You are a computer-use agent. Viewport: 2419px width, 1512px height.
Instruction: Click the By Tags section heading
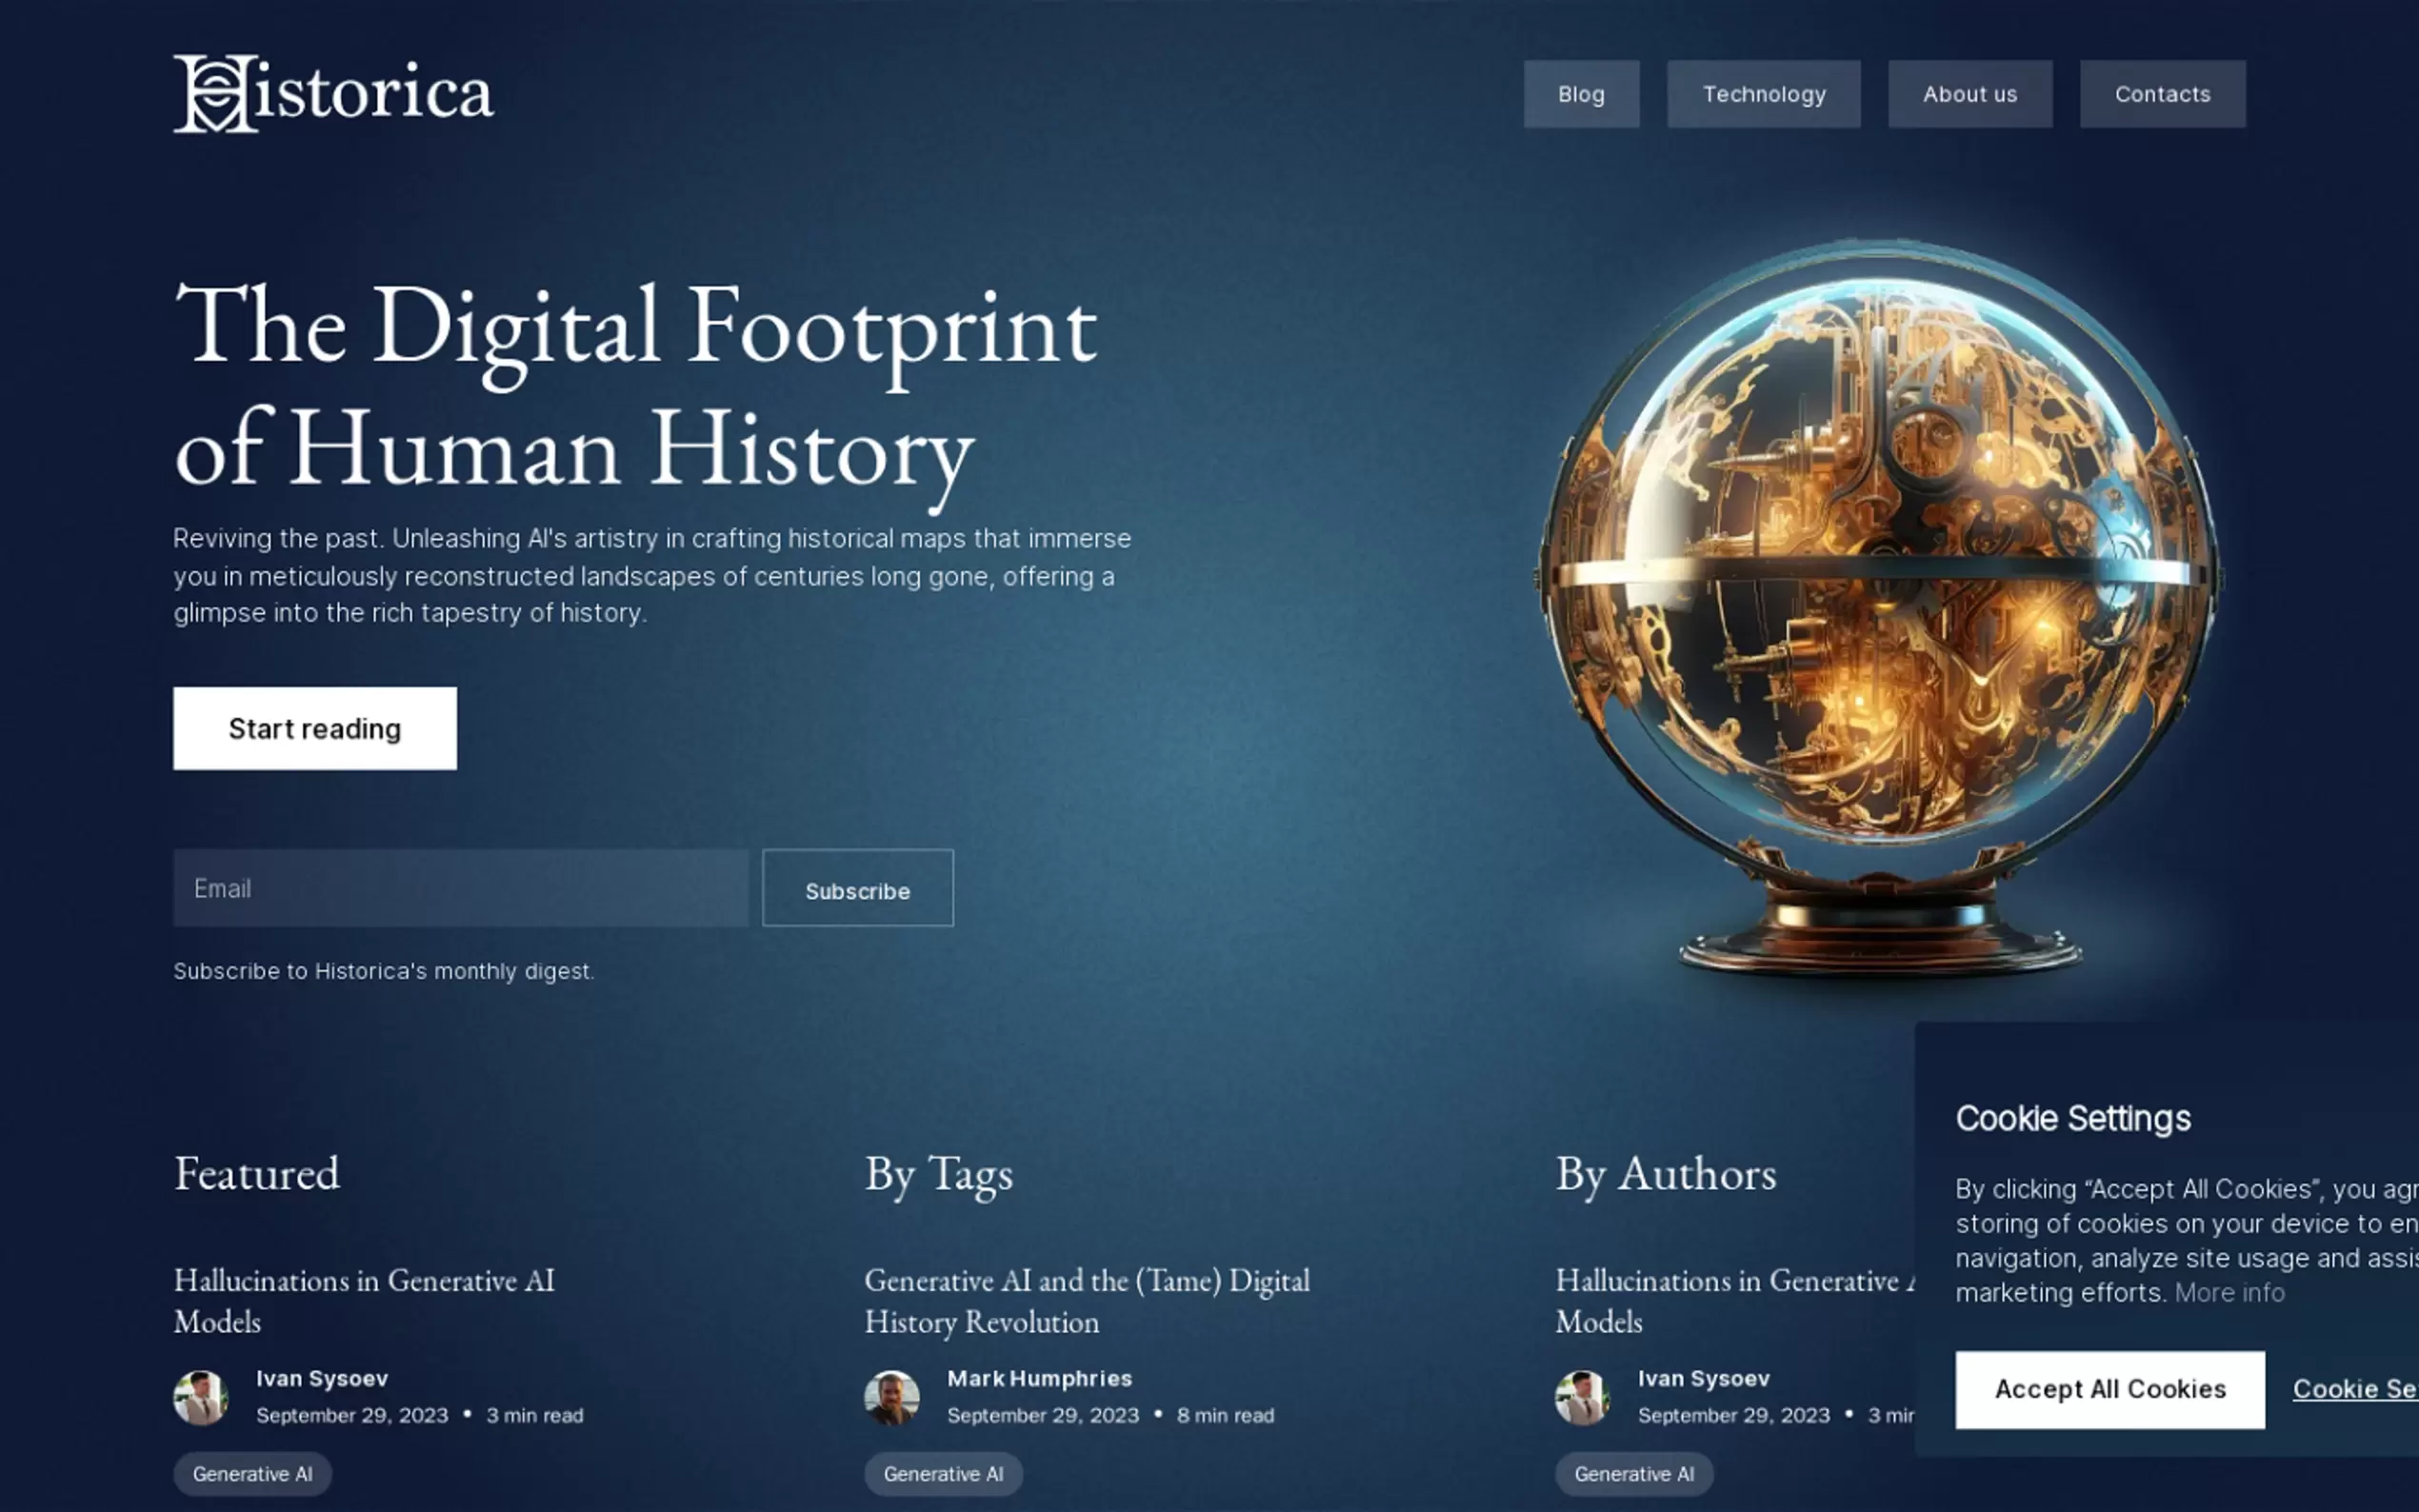938,1175
